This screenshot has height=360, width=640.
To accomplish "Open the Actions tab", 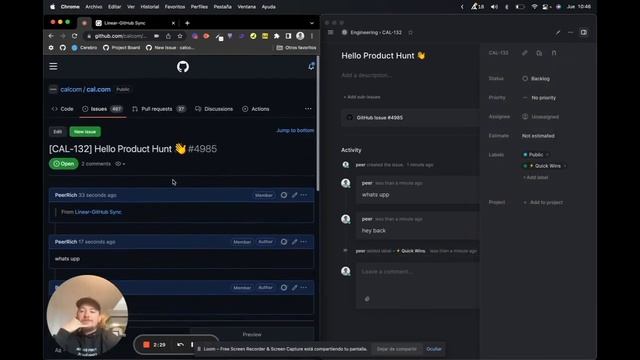I will coord(256,109).
